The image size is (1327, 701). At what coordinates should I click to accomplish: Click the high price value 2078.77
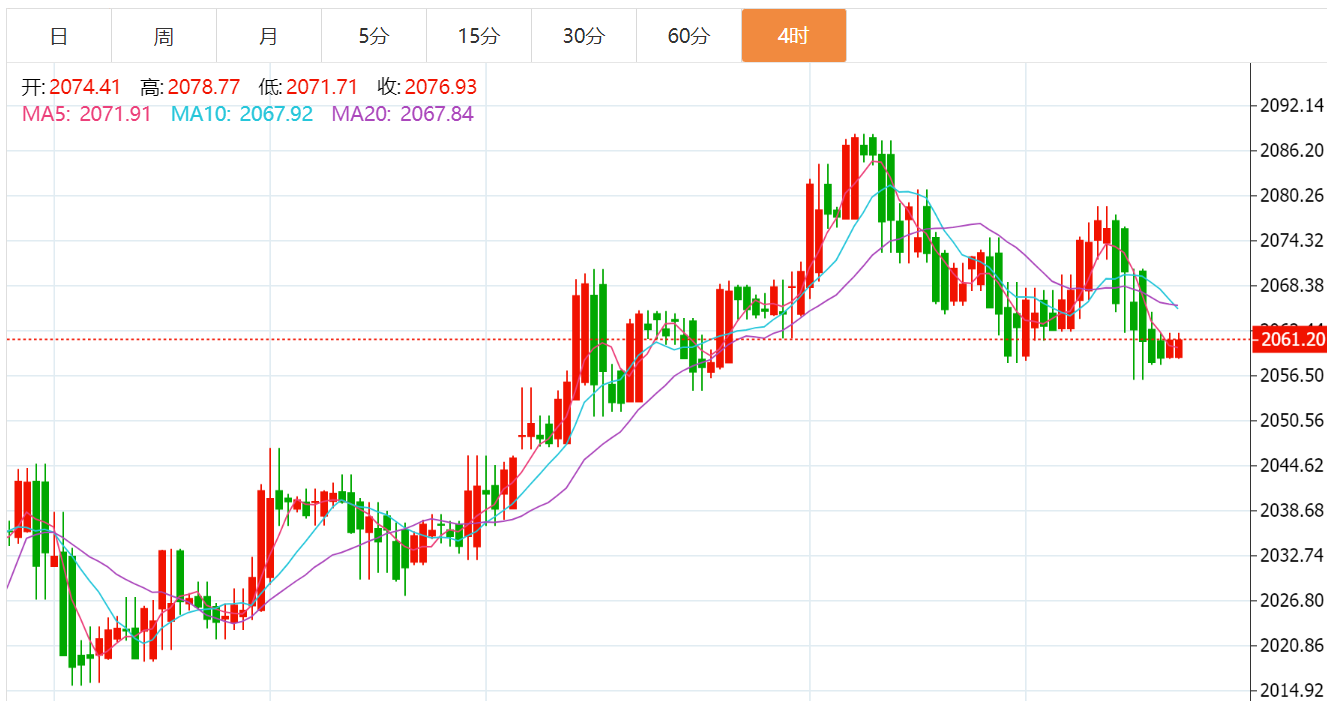(x=204, y=88)
